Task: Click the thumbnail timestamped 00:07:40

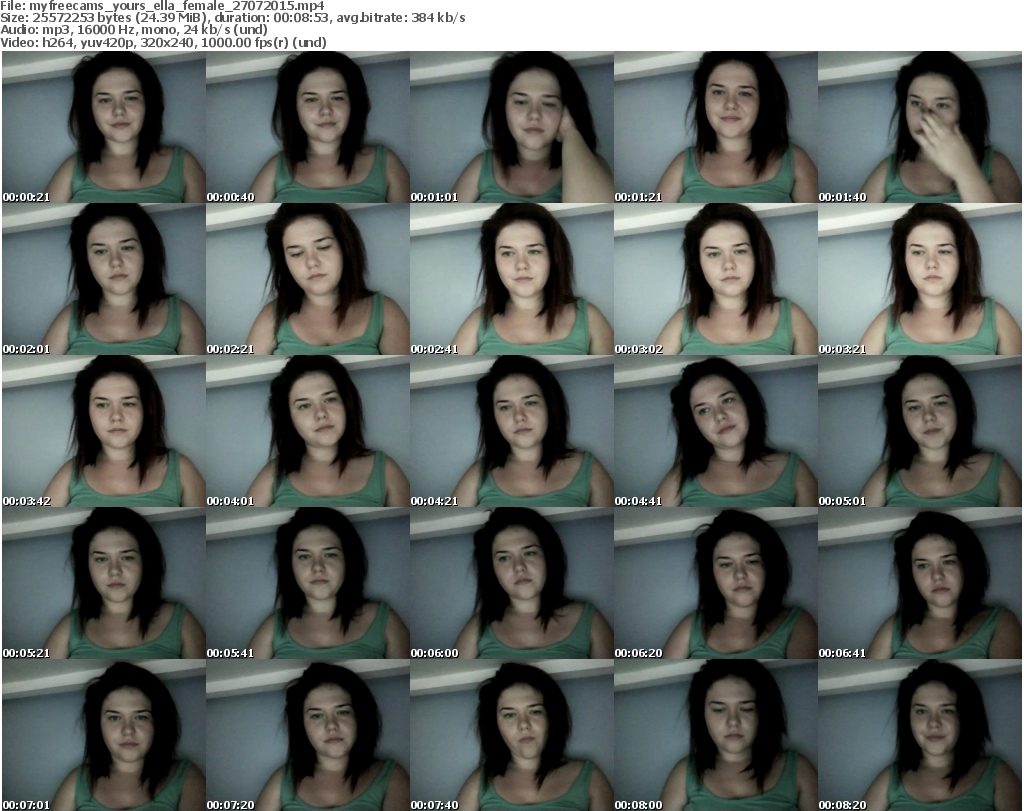Action: [x=511, y=735]
